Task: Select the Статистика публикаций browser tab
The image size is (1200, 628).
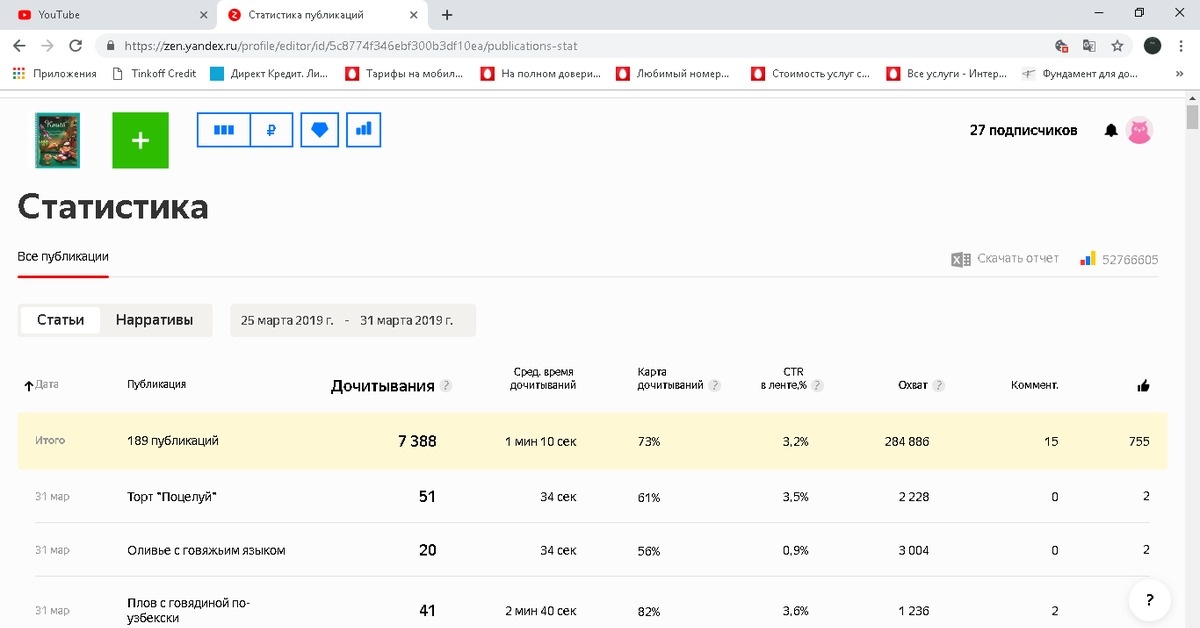Action: pyautogui.click(x=322, y=15)
